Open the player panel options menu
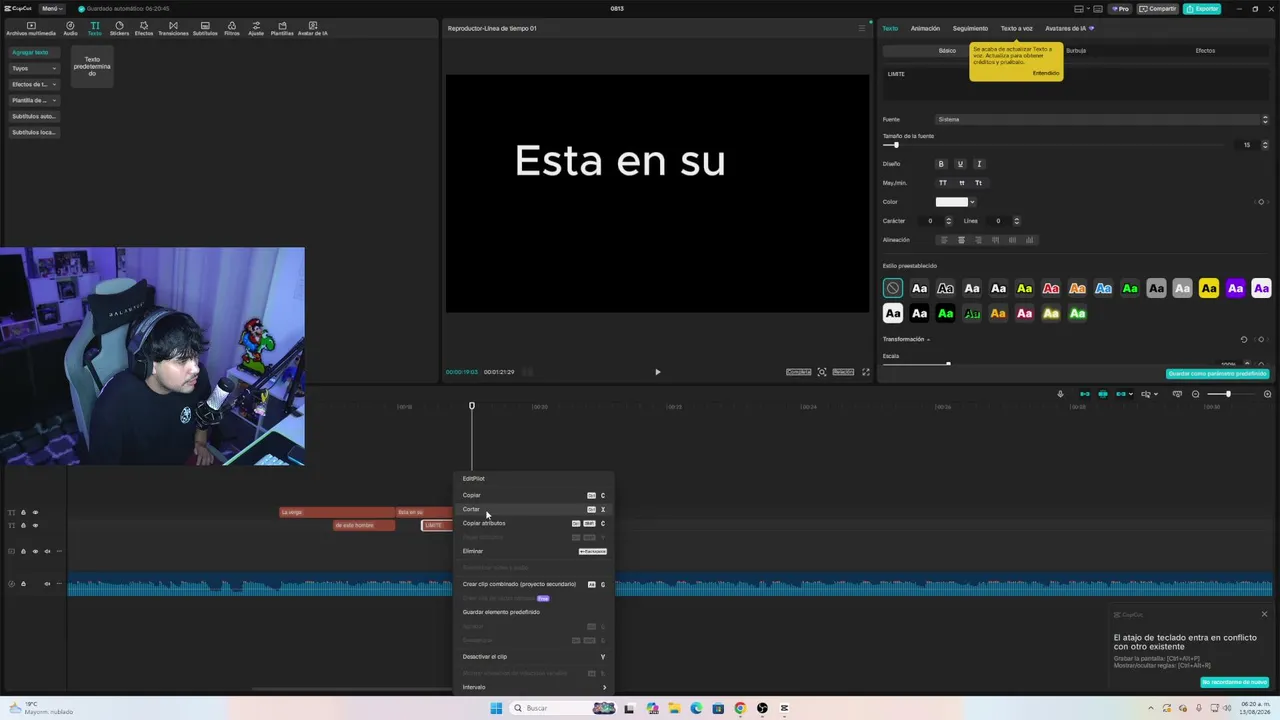Viewport: 1280px width, 720px height. click(x=862, y=28)
